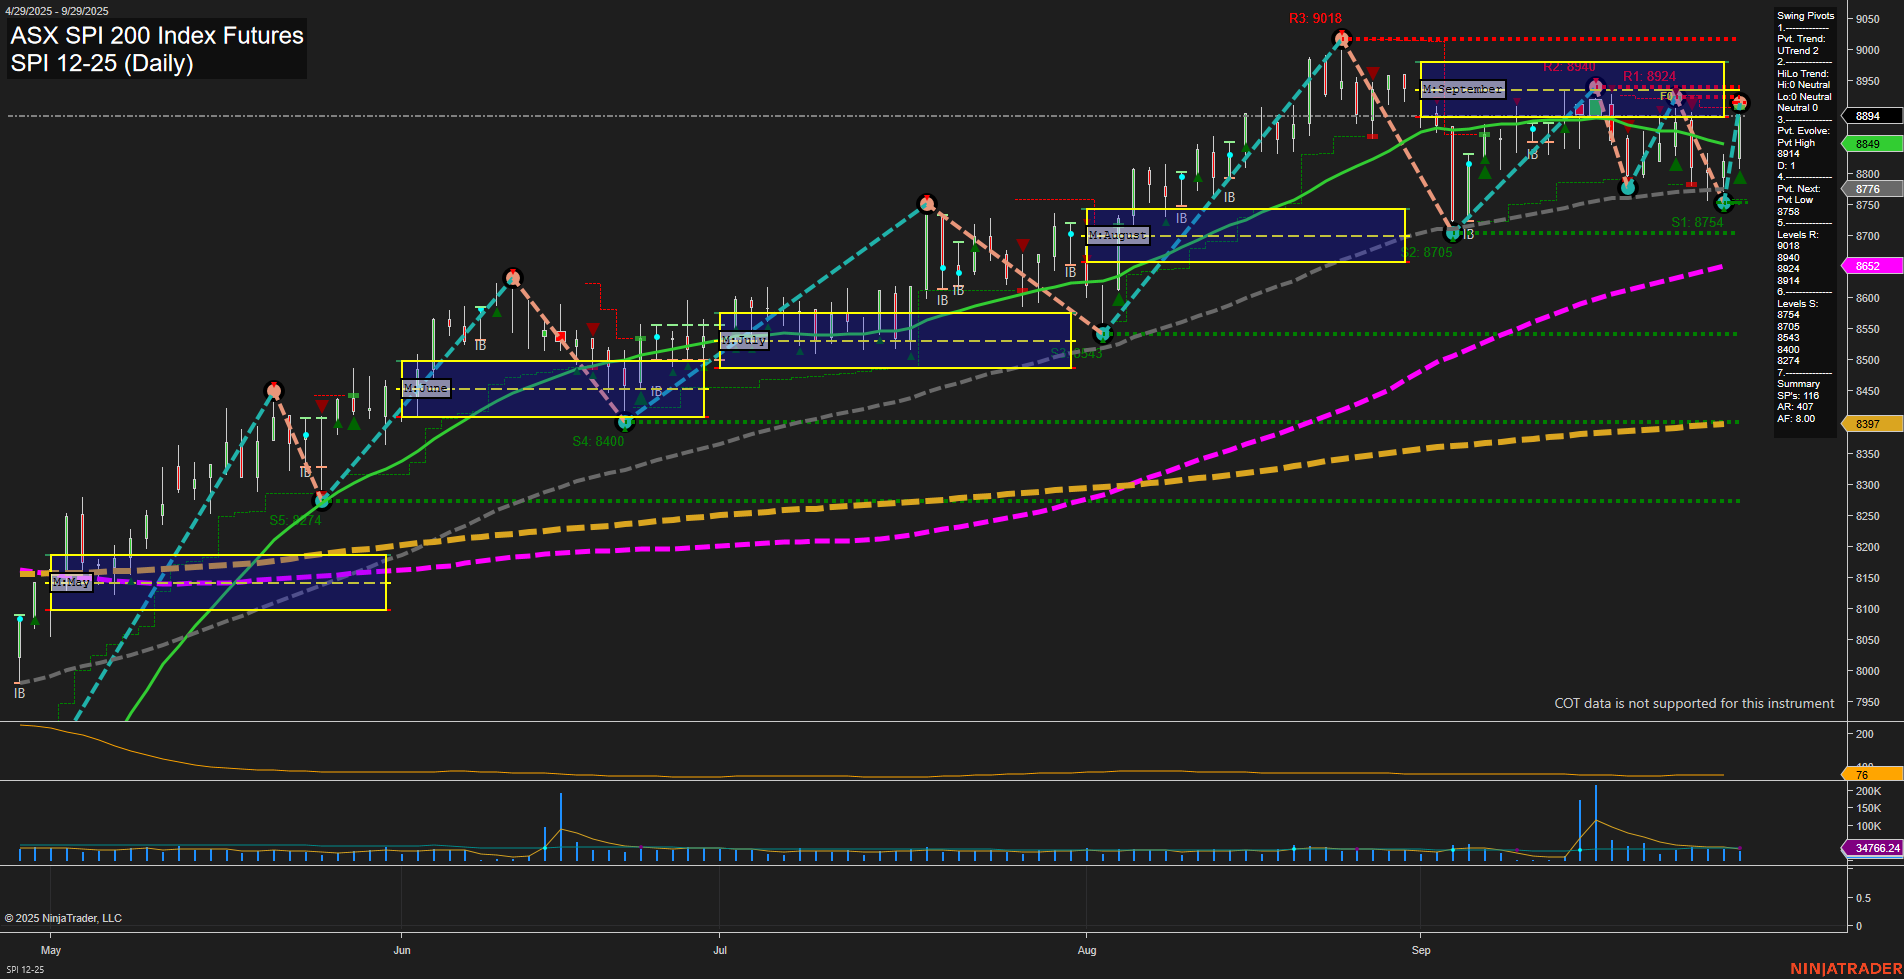Click the pivot circle at the July swing high
Image resolution: width=1904 pixels, height=979 pixels.
click(x=925, y=202)
